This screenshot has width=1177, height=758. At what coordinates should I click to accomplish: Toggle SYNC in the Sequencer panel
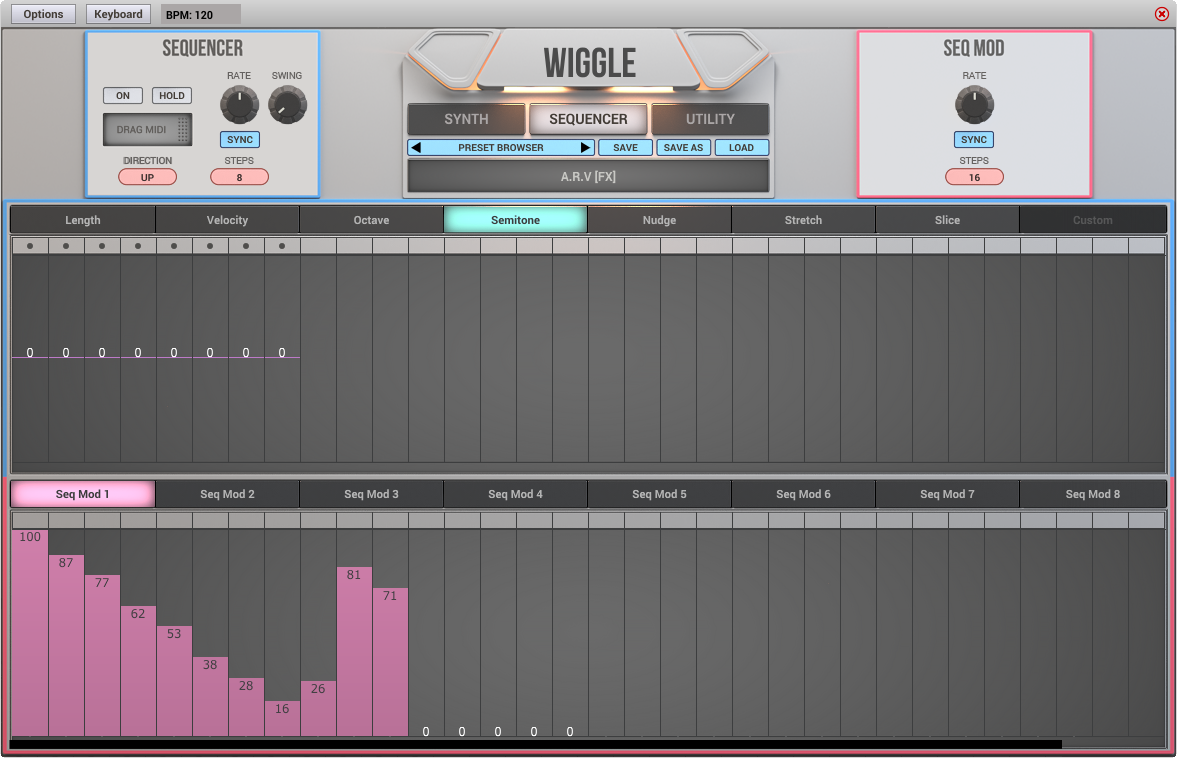click(239, 140)
